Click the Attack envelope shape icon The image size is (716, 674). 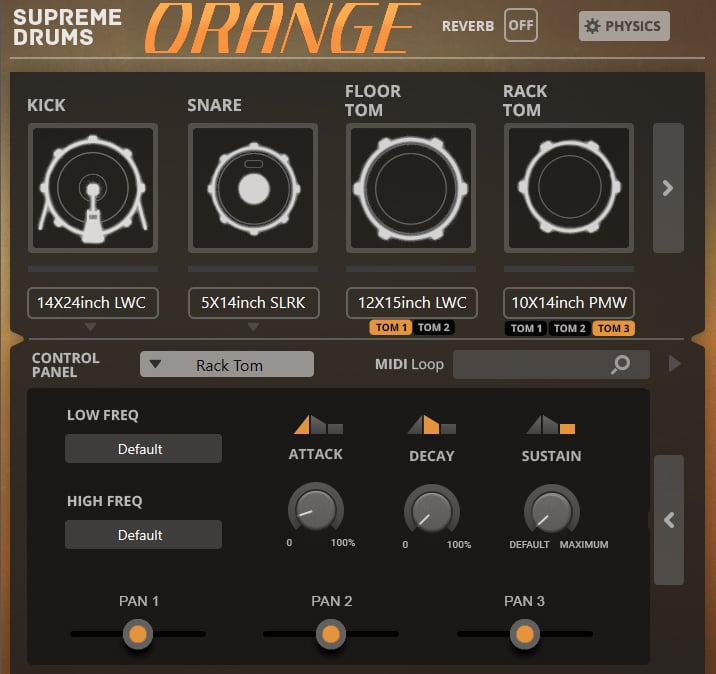coord(318,425)
